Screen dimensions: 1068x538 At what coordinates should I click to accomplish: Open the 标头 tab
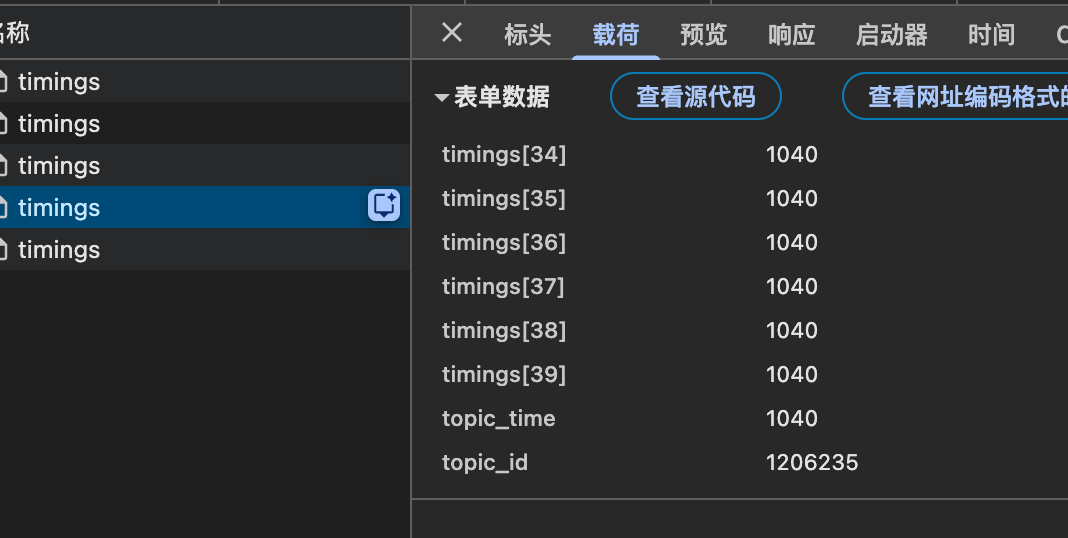point(527,34)
